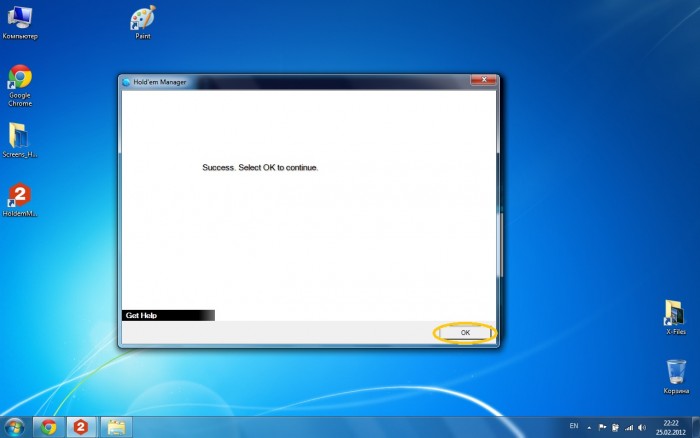Screen dimensions: 700x438
Task: Open Windows Explorer from the taskbar
Action: click(x=116, y=427)
